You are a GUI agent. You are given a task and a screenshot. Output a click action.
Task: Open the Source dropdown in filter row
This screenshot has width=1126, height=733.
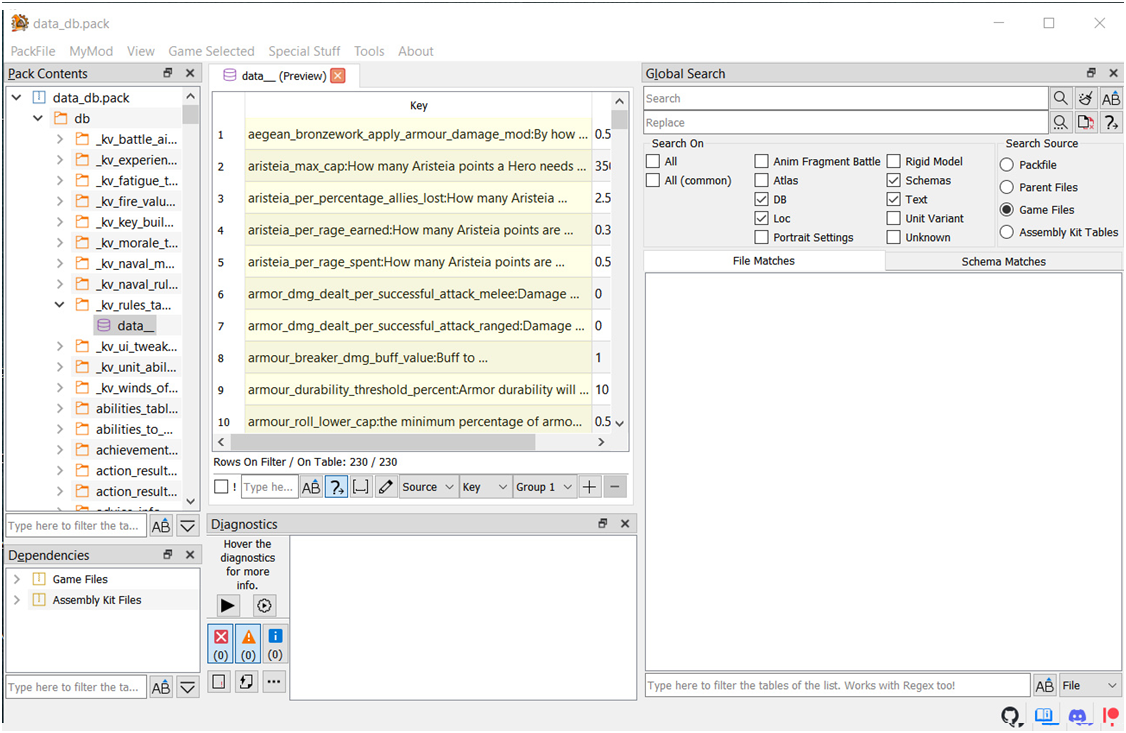428,487
